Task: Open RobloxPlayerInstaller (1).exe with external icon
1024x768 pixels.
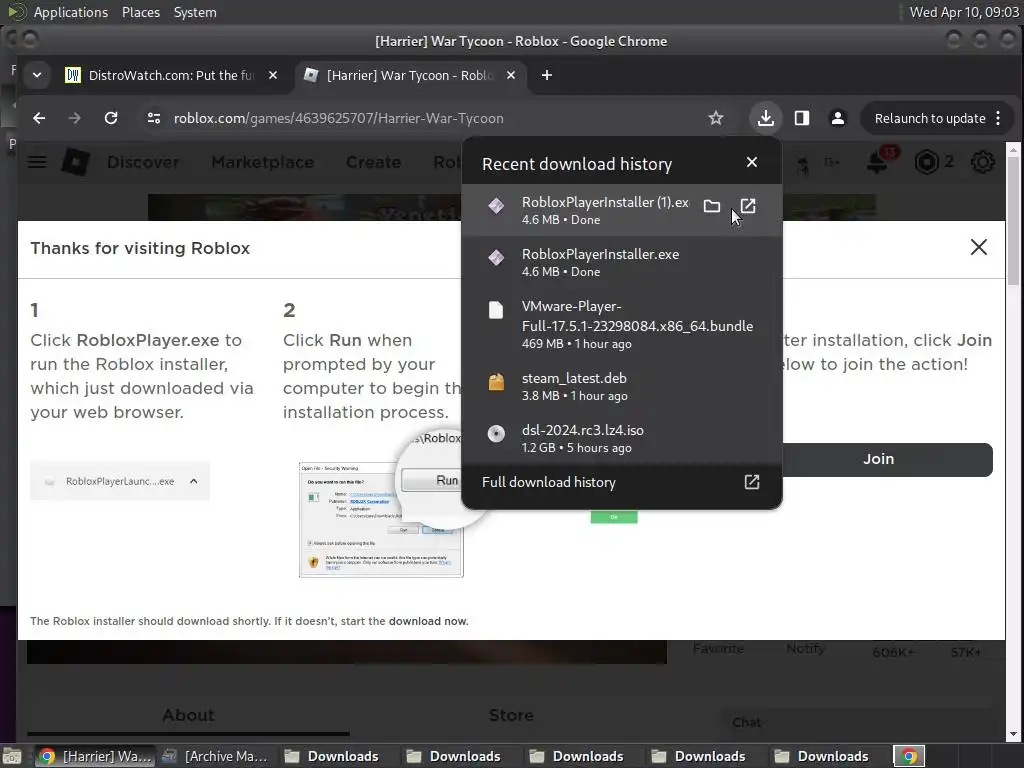Action: (748, 206)
